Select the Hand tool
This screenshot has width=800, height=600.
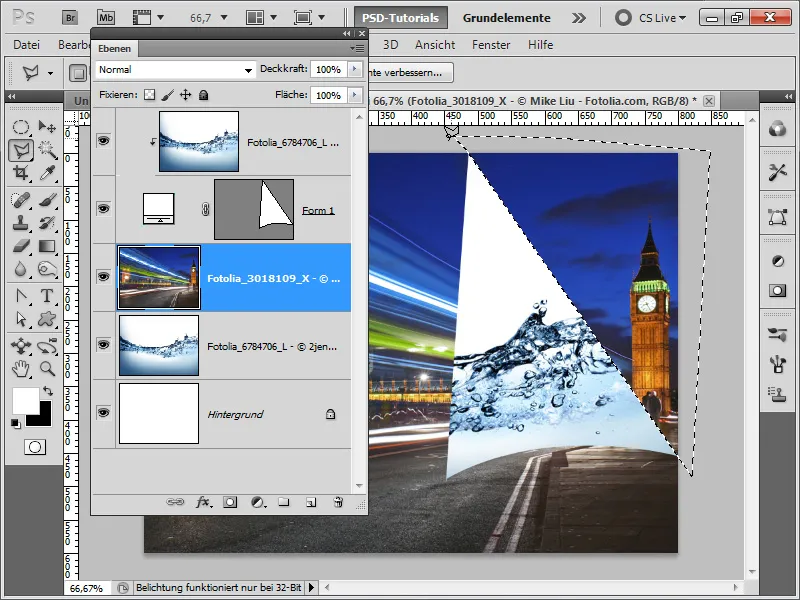pos(20,369)
